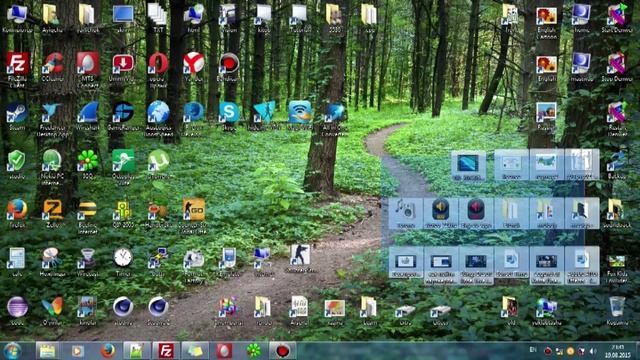Switch to Firefox in the taskbar

[108, 351]
